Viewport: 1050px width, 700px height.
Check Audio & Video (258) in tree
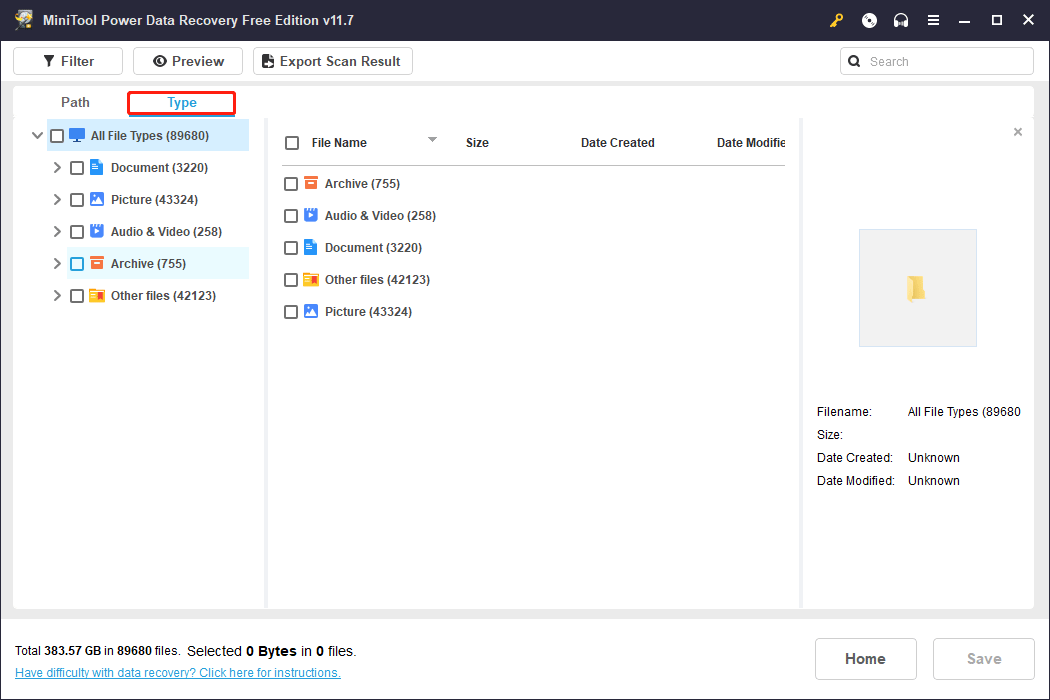click(77, 232)
